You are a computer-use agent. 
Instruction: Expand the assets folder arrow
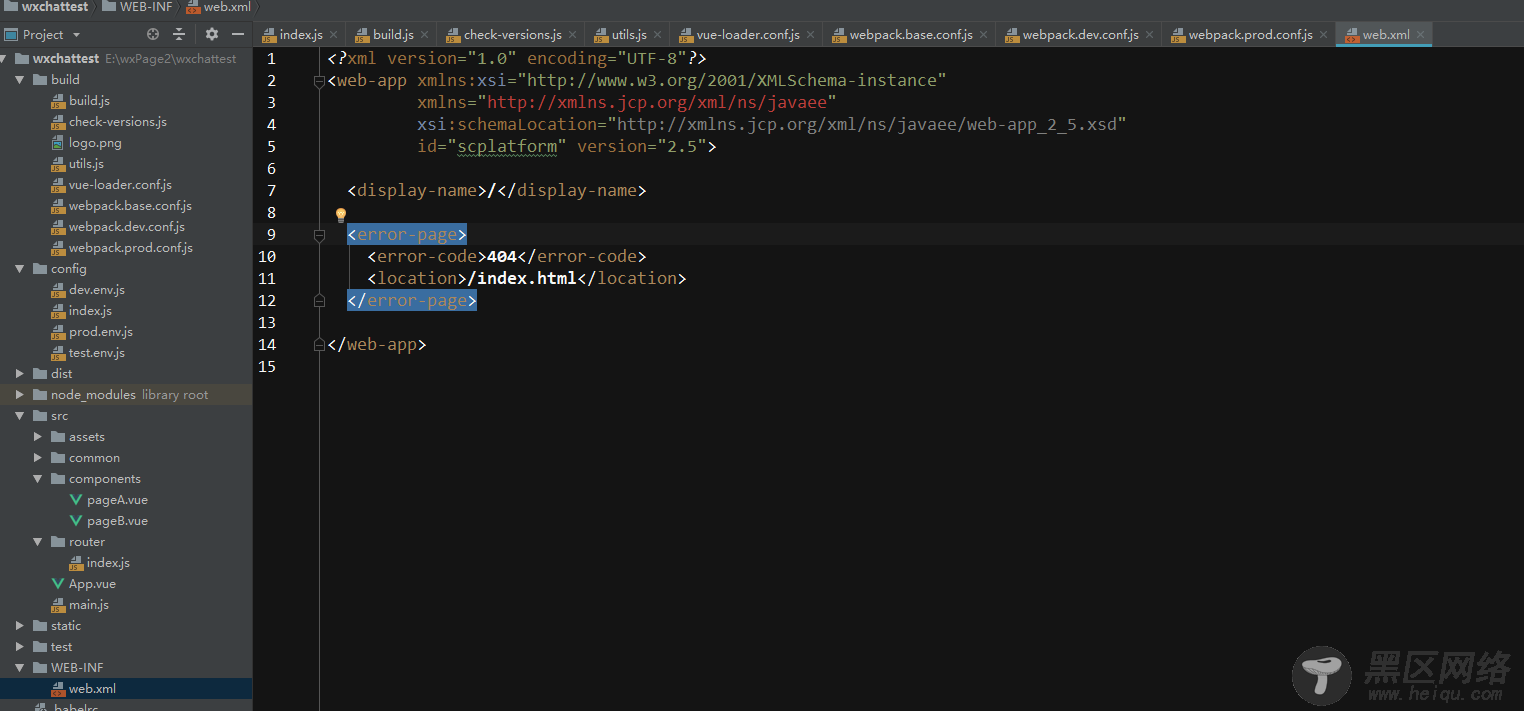pyautogui.click(x=38, y=437)
